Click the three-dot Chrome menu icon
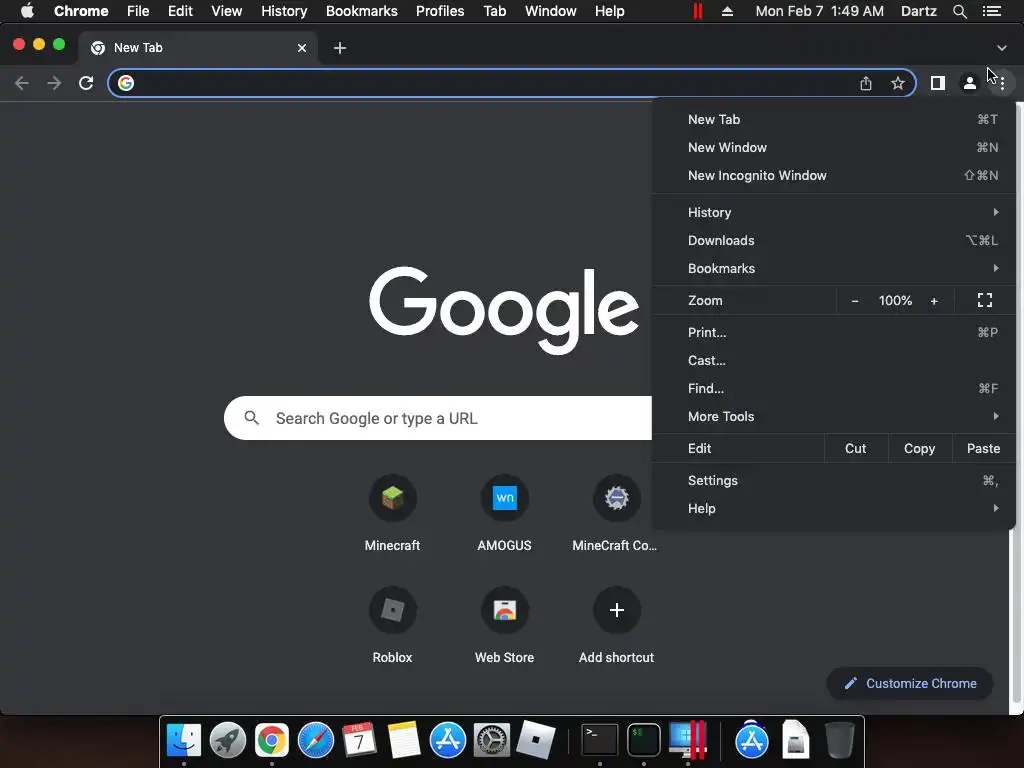Screen dimensions: 1024x768 click(1002, 83)
